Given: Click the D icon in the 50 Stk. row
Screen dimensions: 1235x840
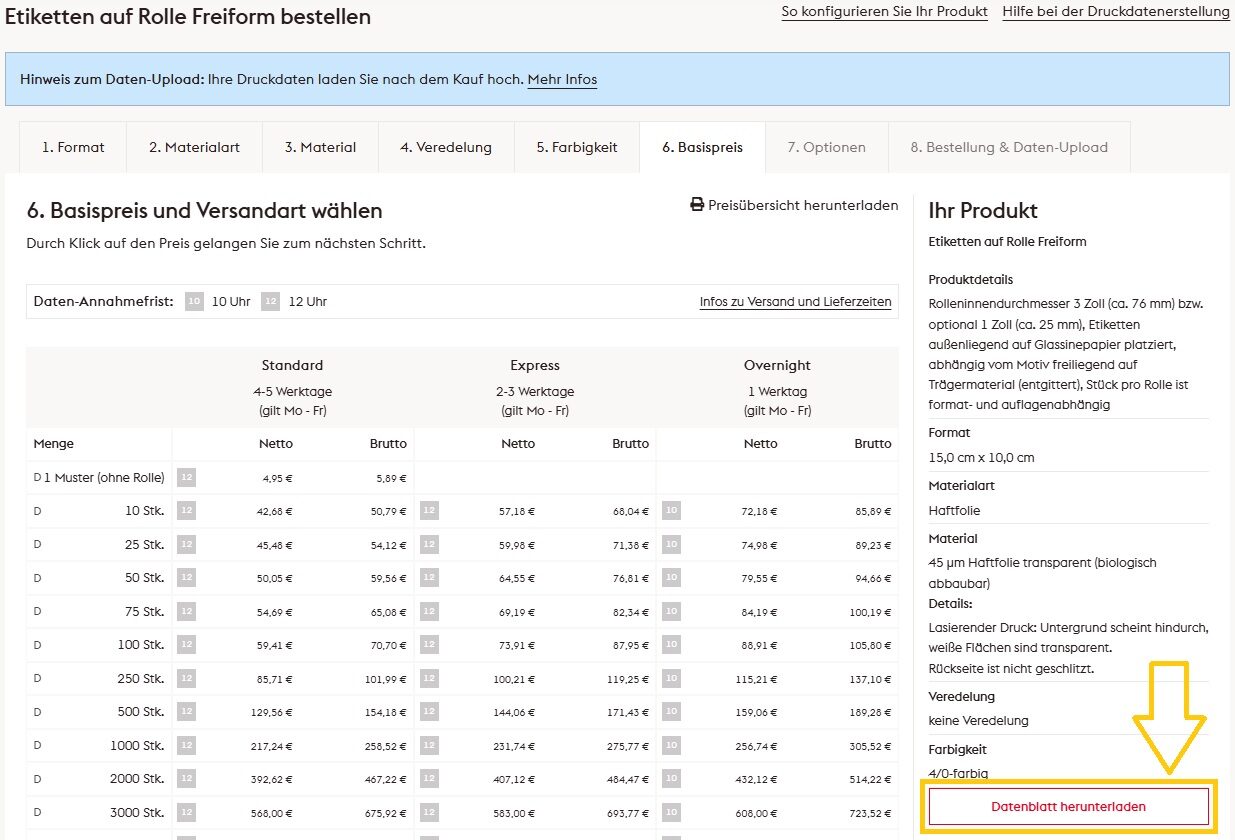Looking at the screenshot, I should pyautogui.click(x=38, y=578).
